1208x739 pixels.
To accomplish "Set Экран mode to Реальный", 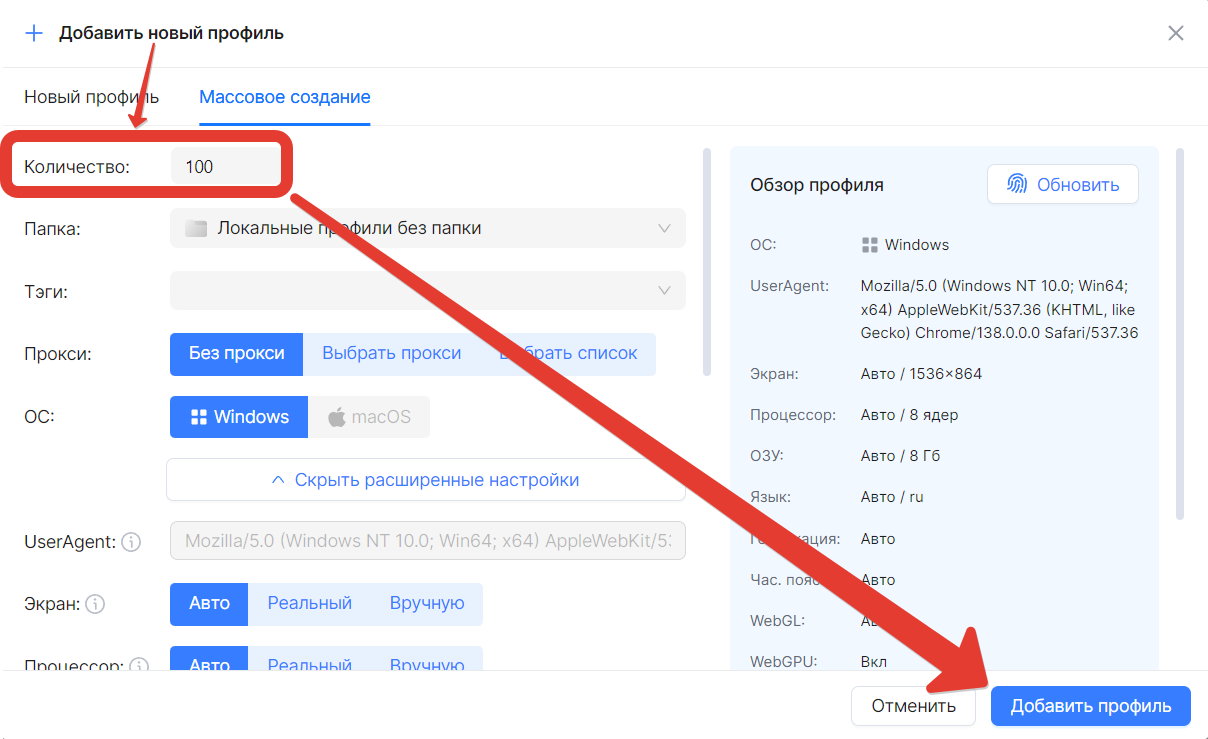I will coord(309,604).
